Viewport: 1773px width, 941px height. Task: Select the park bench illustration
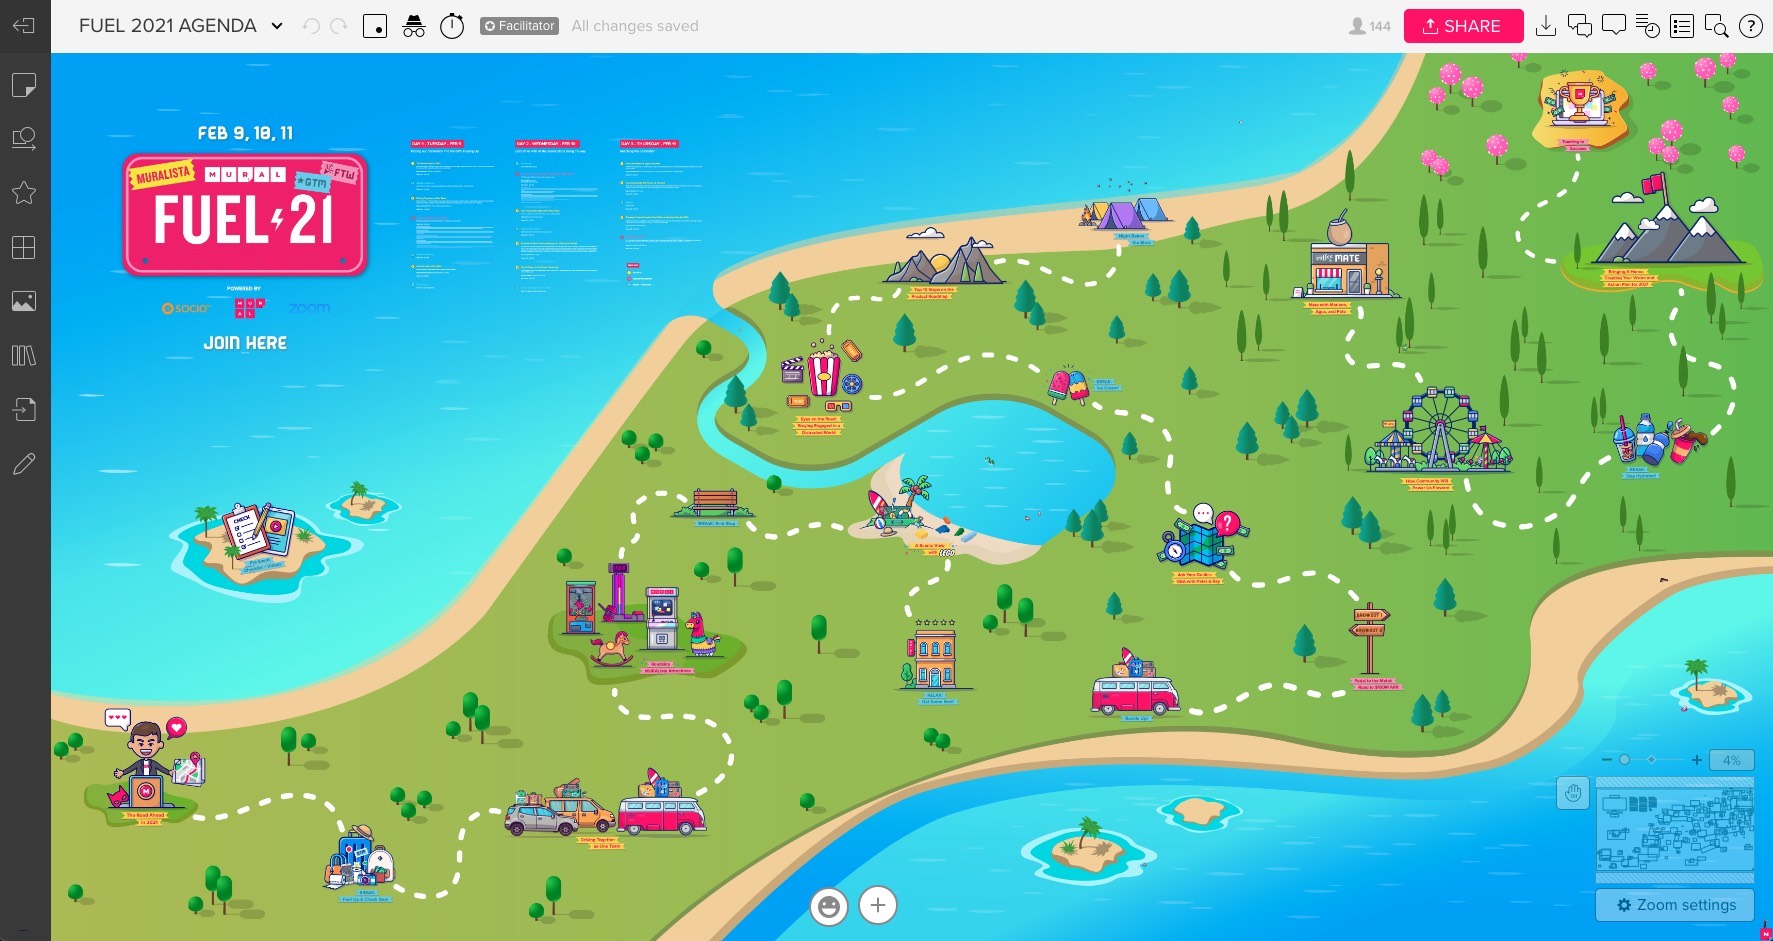714,503
